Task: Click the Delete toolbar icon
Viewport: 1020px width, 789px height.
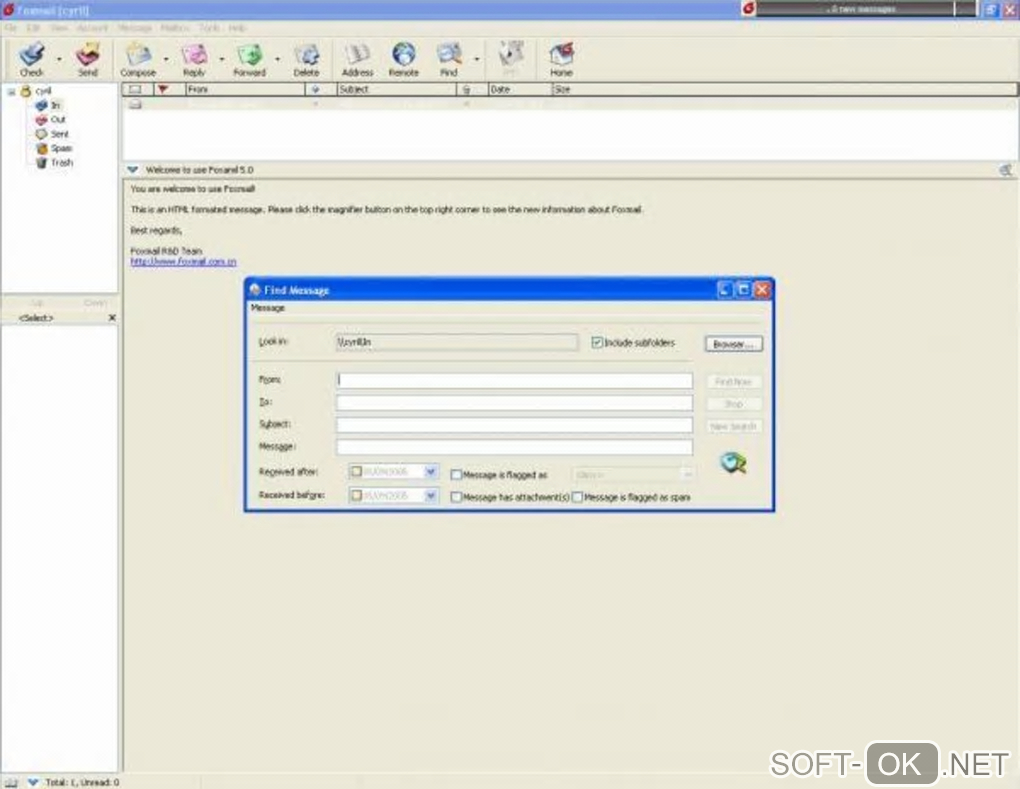Action: coord(306,55)
